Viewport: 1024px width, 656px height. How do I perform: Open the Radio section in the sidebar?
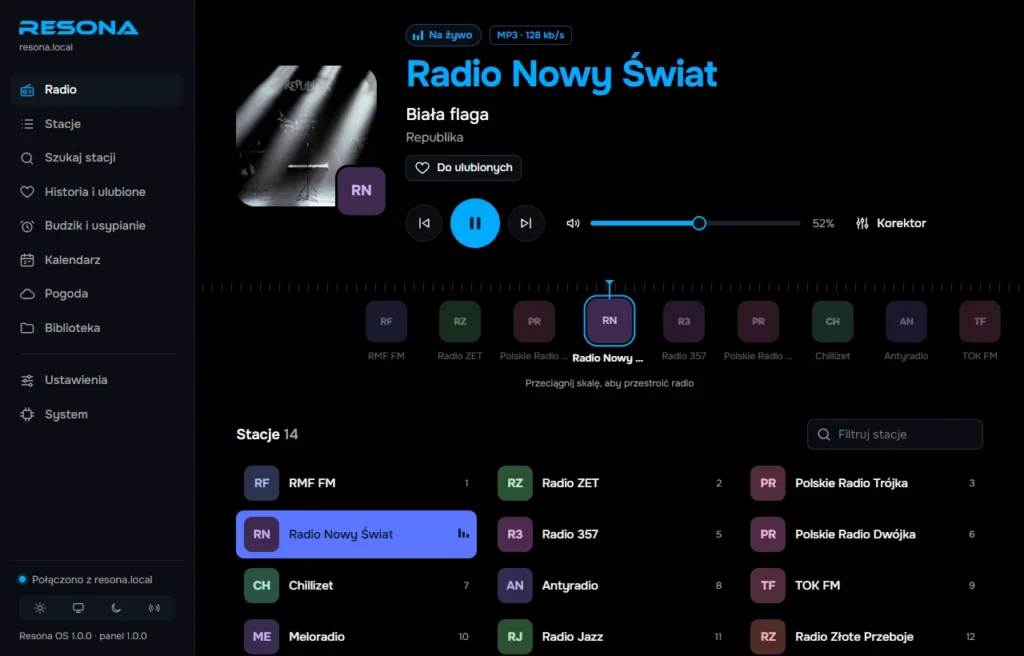point(97,90)
